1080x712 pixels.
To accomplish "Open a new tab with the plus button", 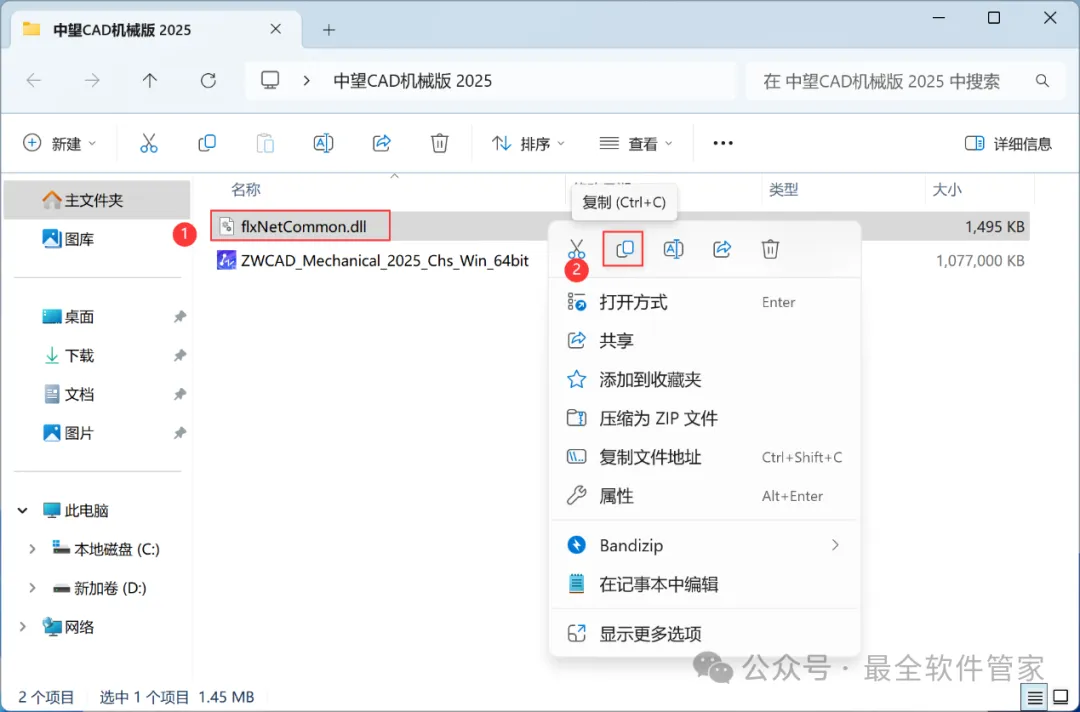I will coord(329,30).
